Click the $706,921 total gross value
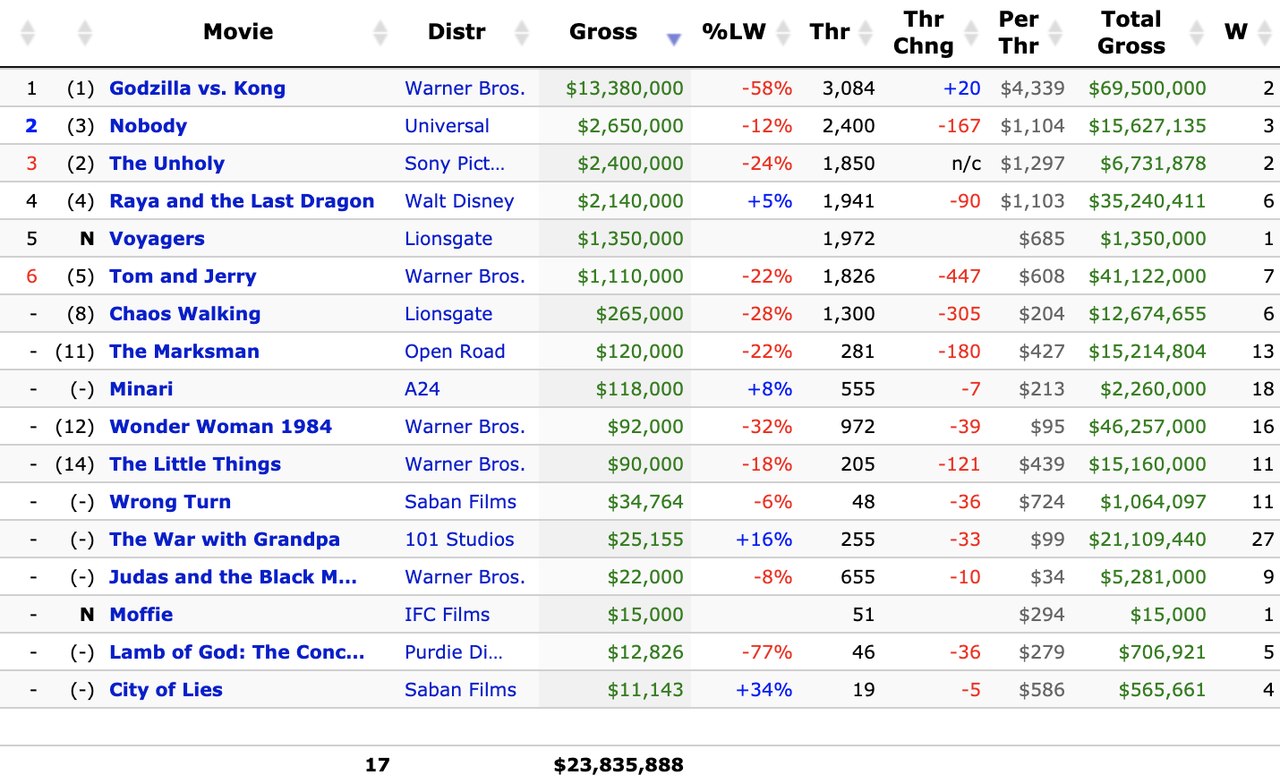The height and width of the screenshot is (782, 1280). 1163,652
